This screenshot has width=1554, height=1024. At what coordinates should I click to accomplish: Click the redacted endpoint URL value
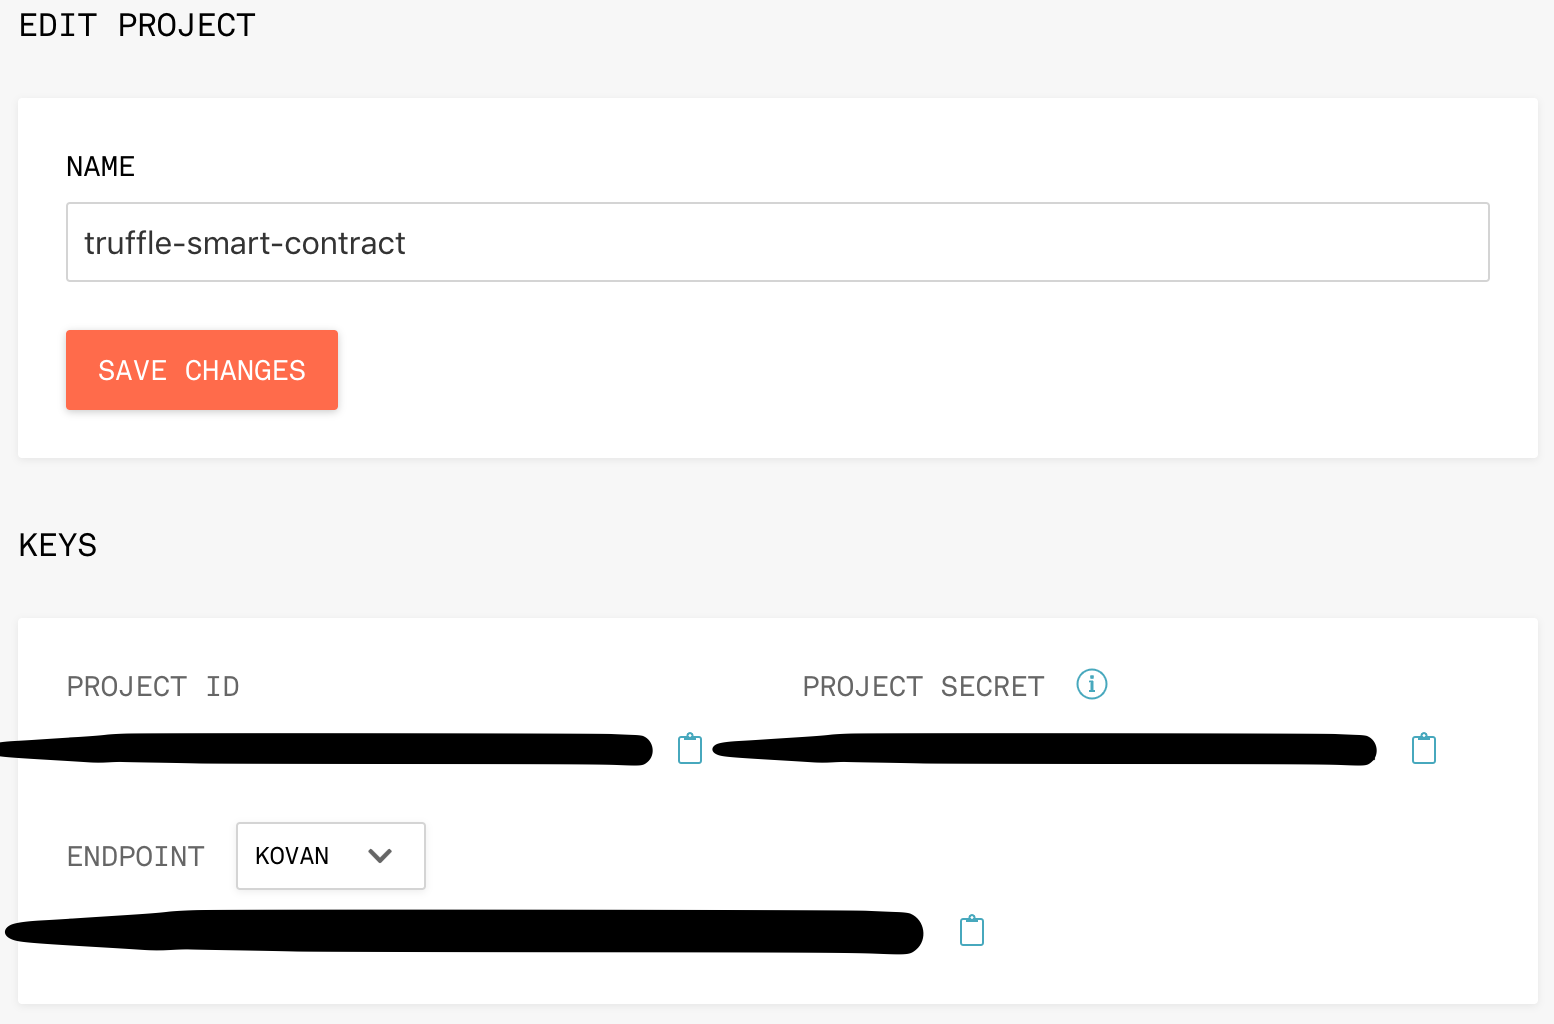[464, 931]
